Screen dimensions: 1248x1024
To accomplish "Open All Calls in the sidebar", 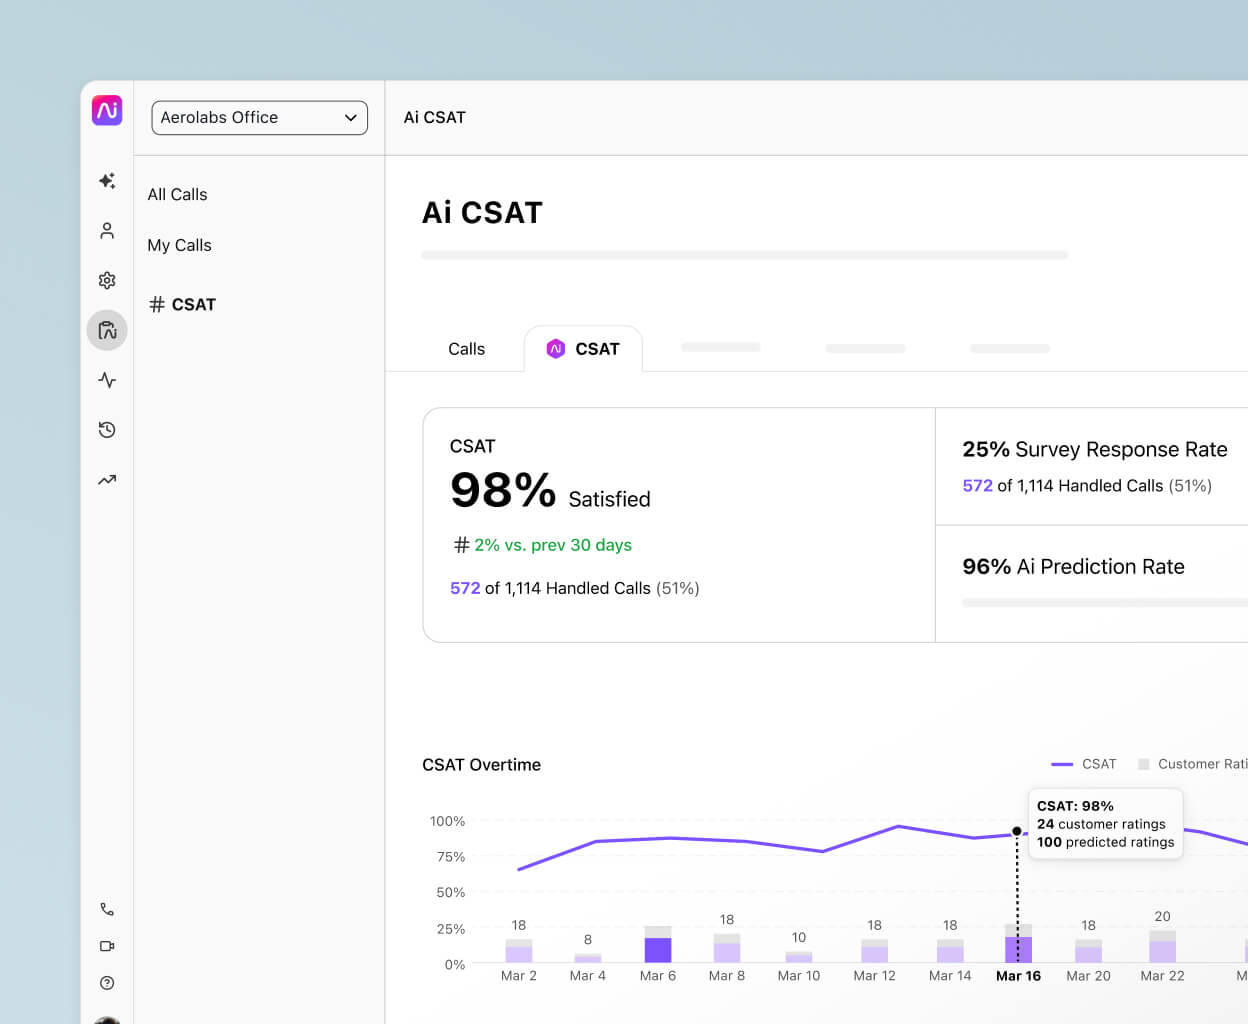I will point(177,194).
